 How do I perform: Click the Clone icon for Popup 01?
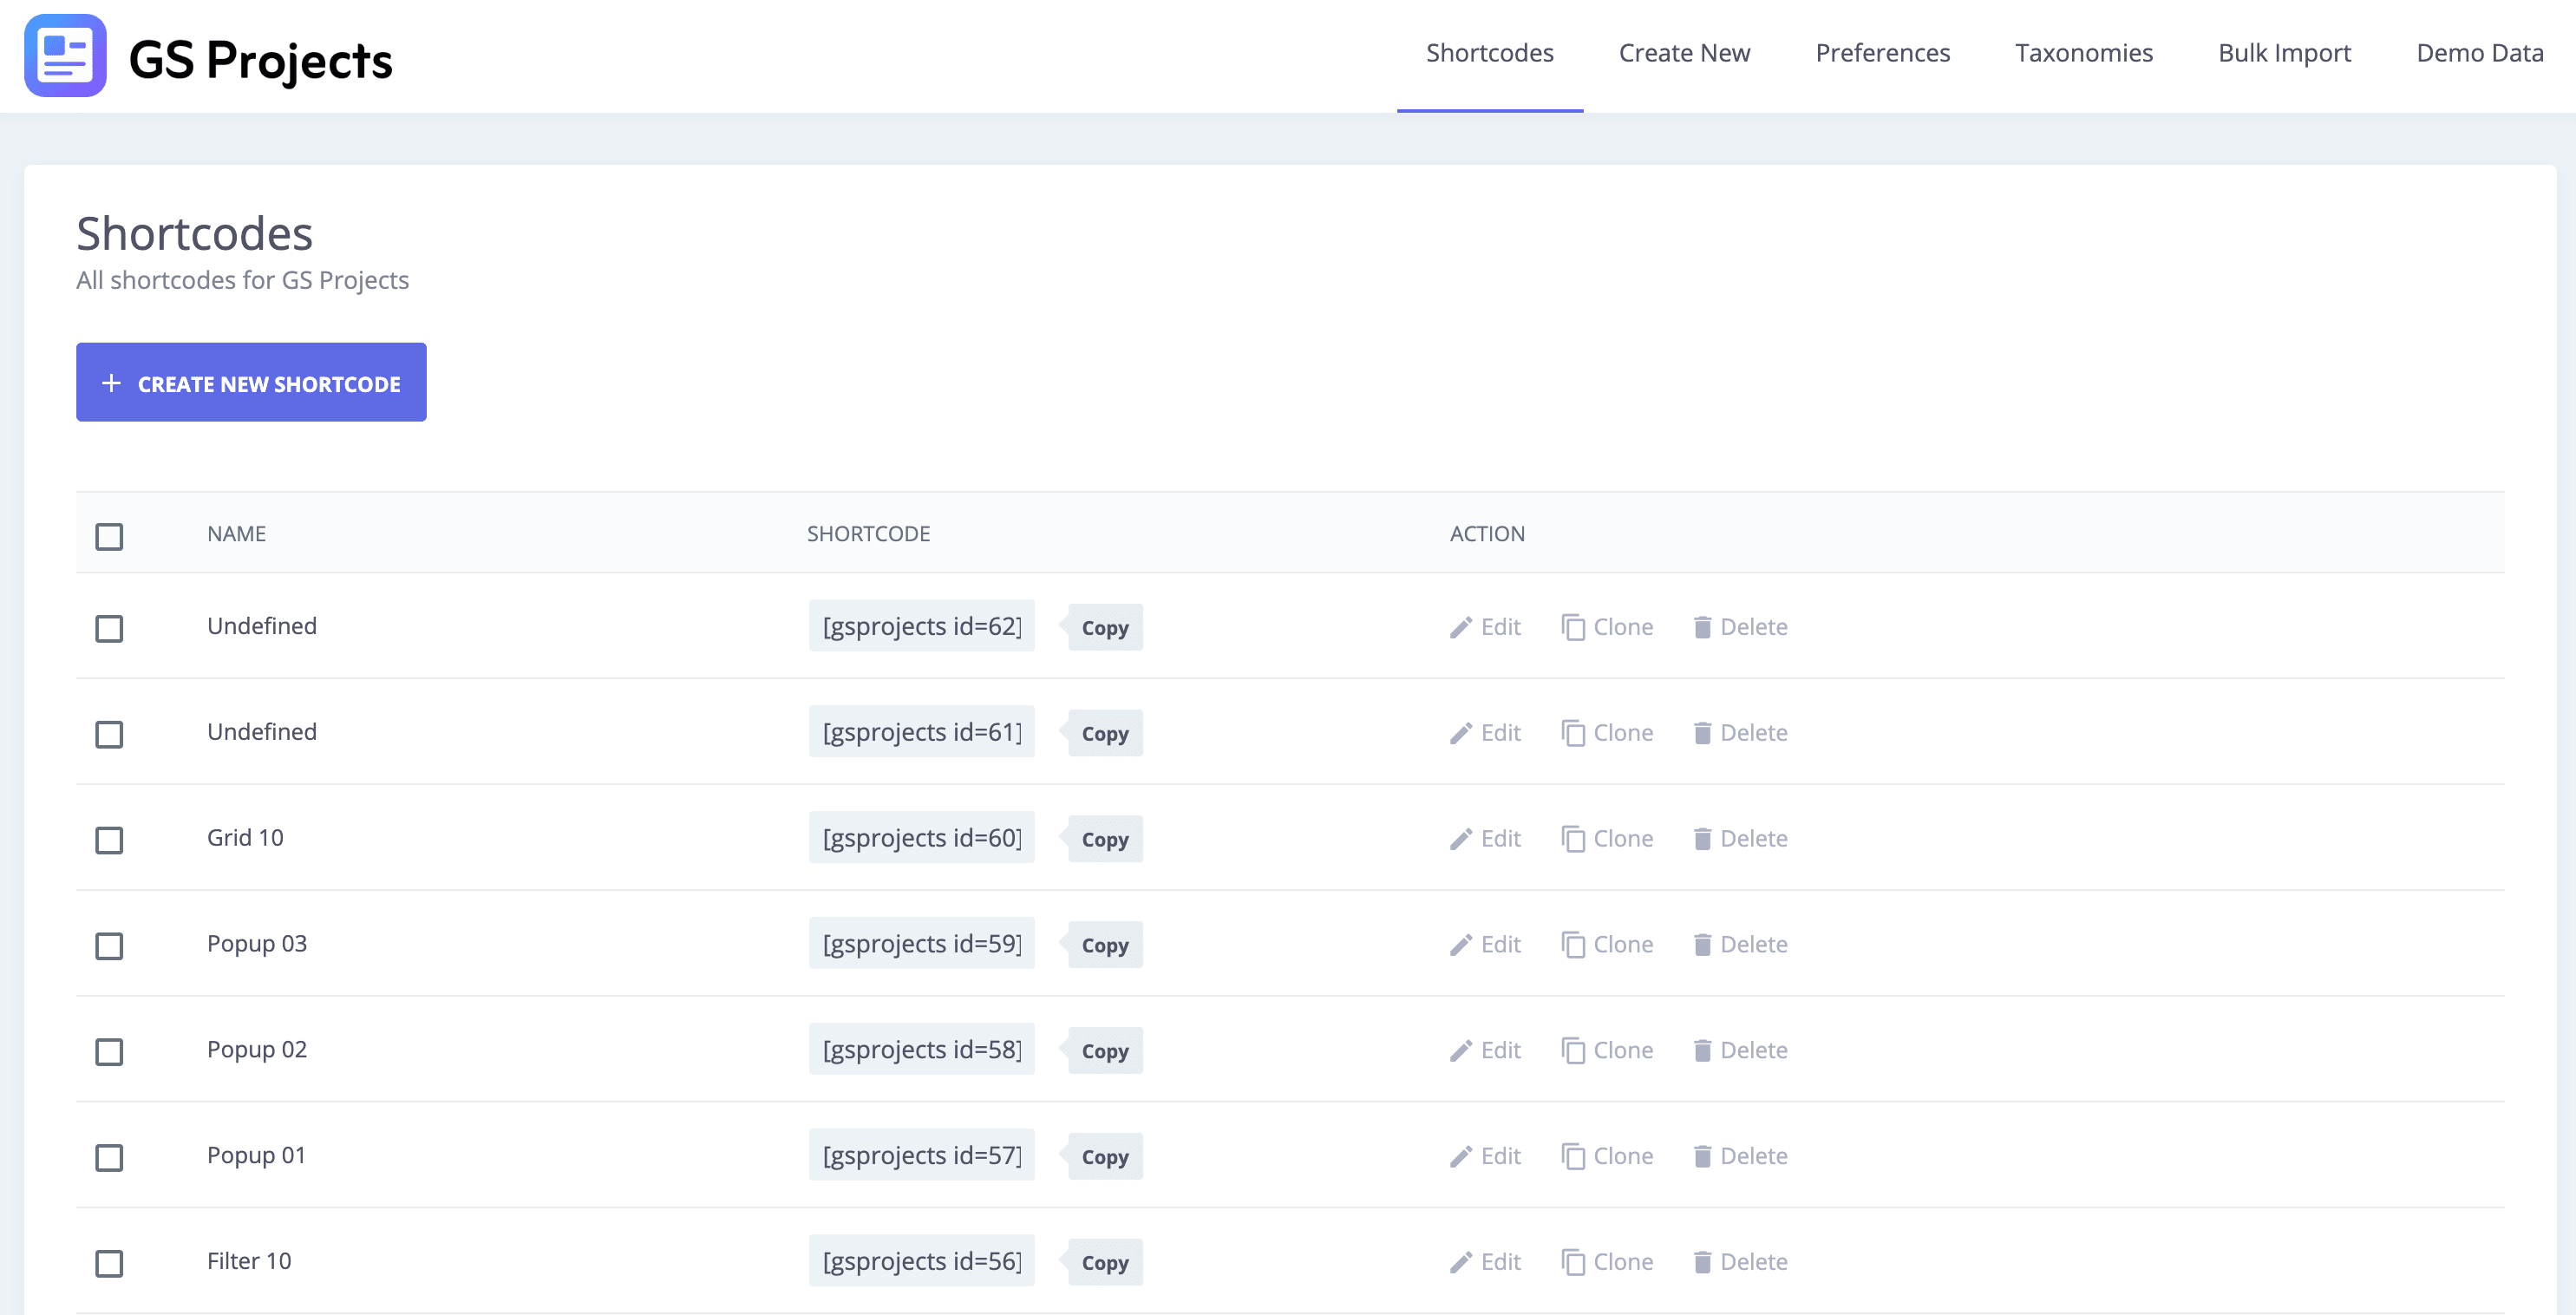tap(1573, 1157)
